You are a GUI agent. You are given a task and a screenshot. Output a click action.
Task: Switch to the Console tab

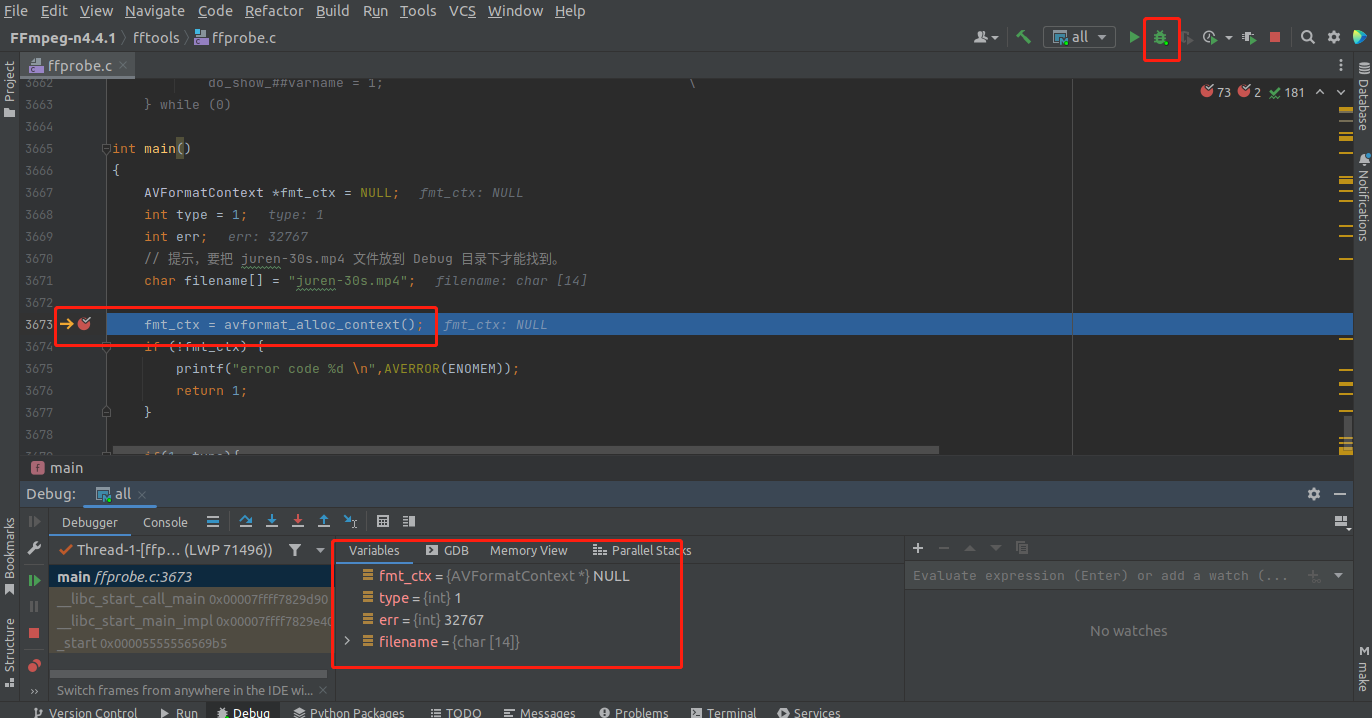pos(165,522)
